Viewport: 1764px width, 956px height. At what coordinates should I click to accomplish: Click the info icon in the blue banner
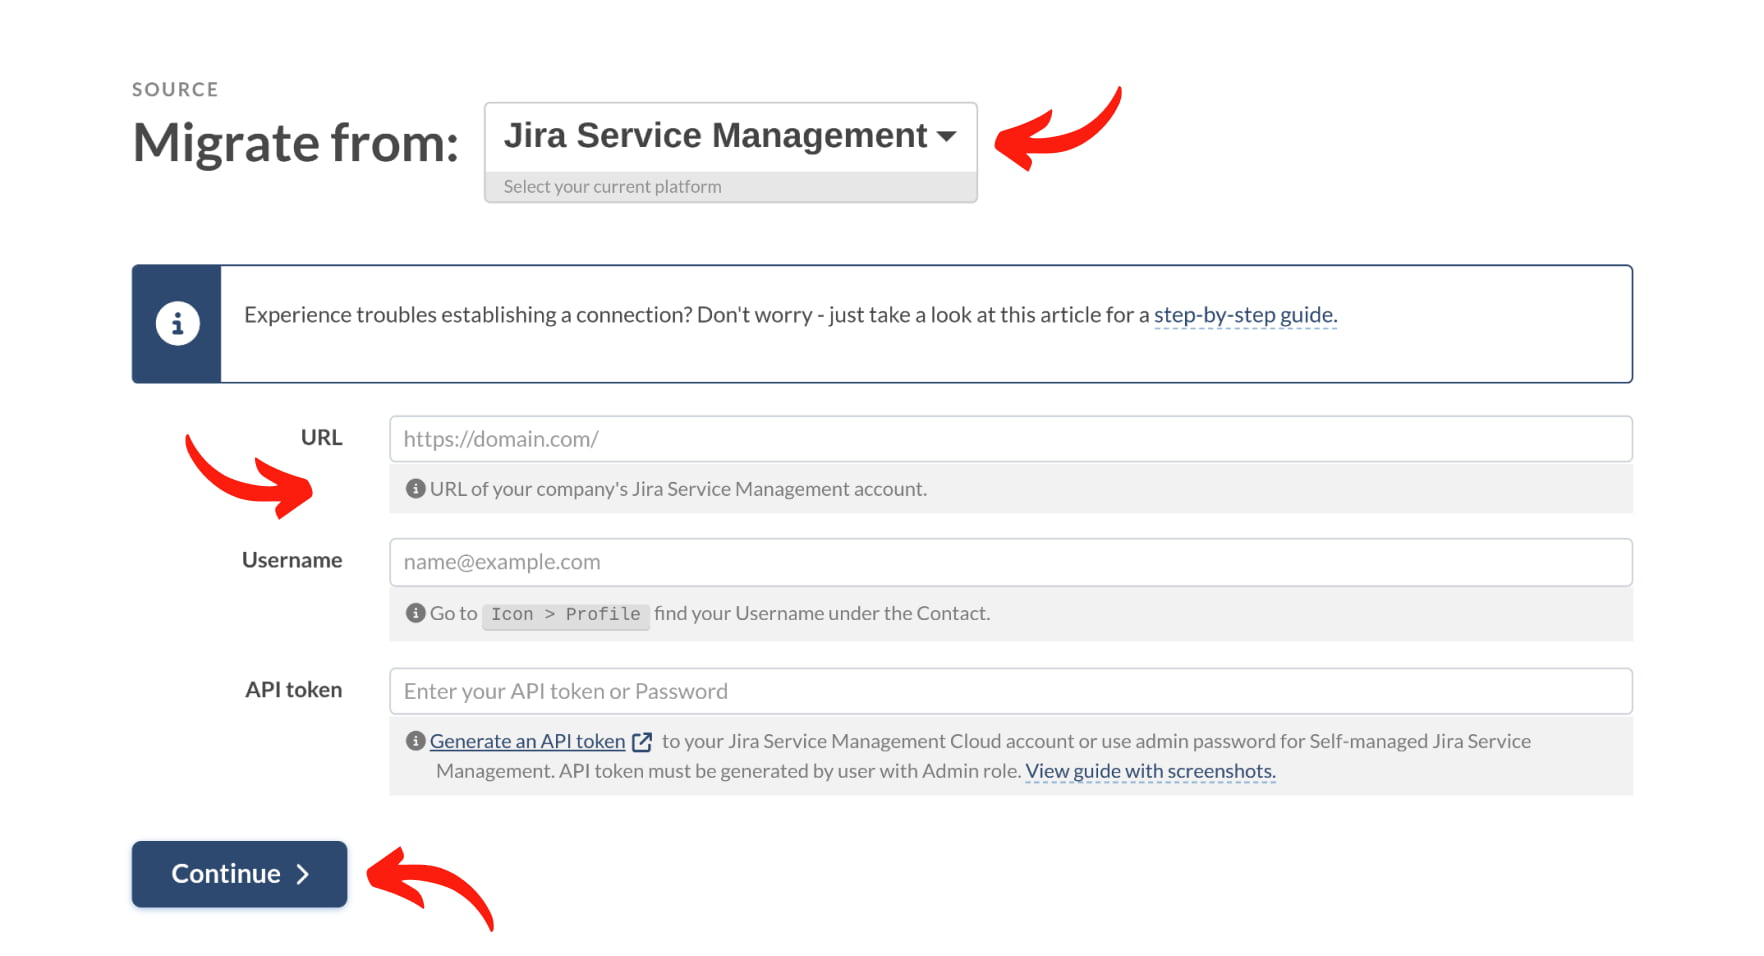pyautogui.click(x=177, y=324)
